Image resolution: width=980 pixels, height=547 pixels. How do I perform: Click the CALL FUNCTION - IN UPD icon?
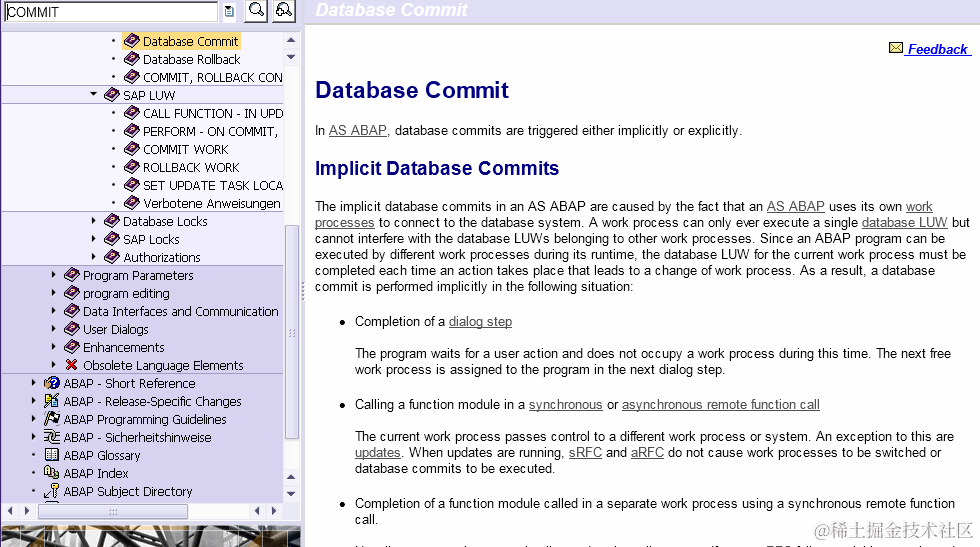[131, 113]
